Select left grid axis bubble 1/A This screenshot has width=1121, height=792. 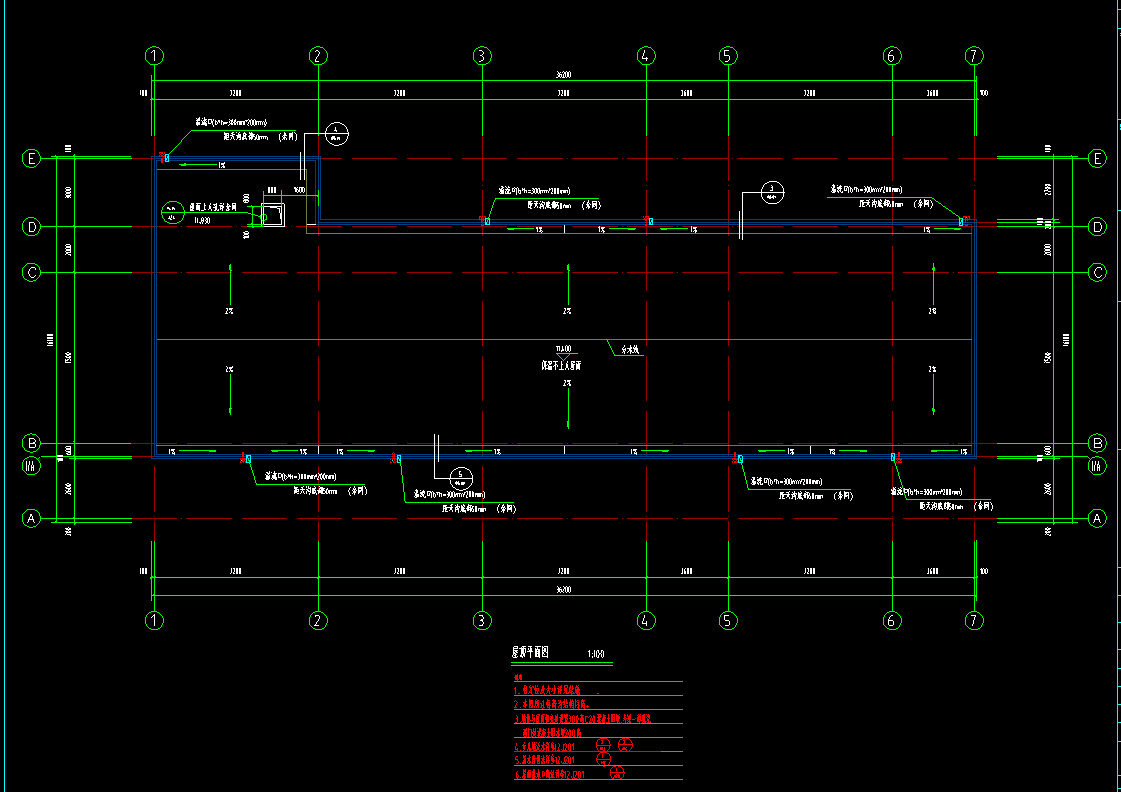coord(32,465)
